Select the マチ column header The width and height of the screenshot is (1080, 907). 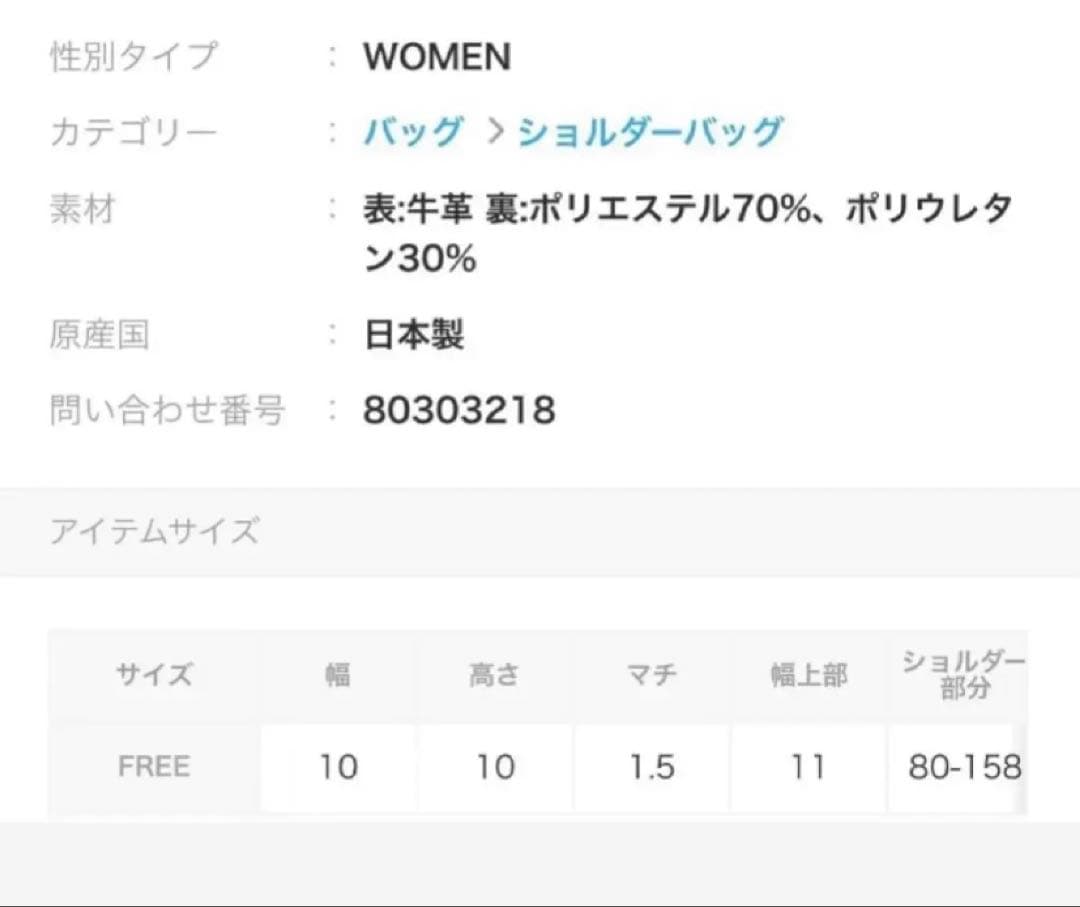click(x=651, y=675)
